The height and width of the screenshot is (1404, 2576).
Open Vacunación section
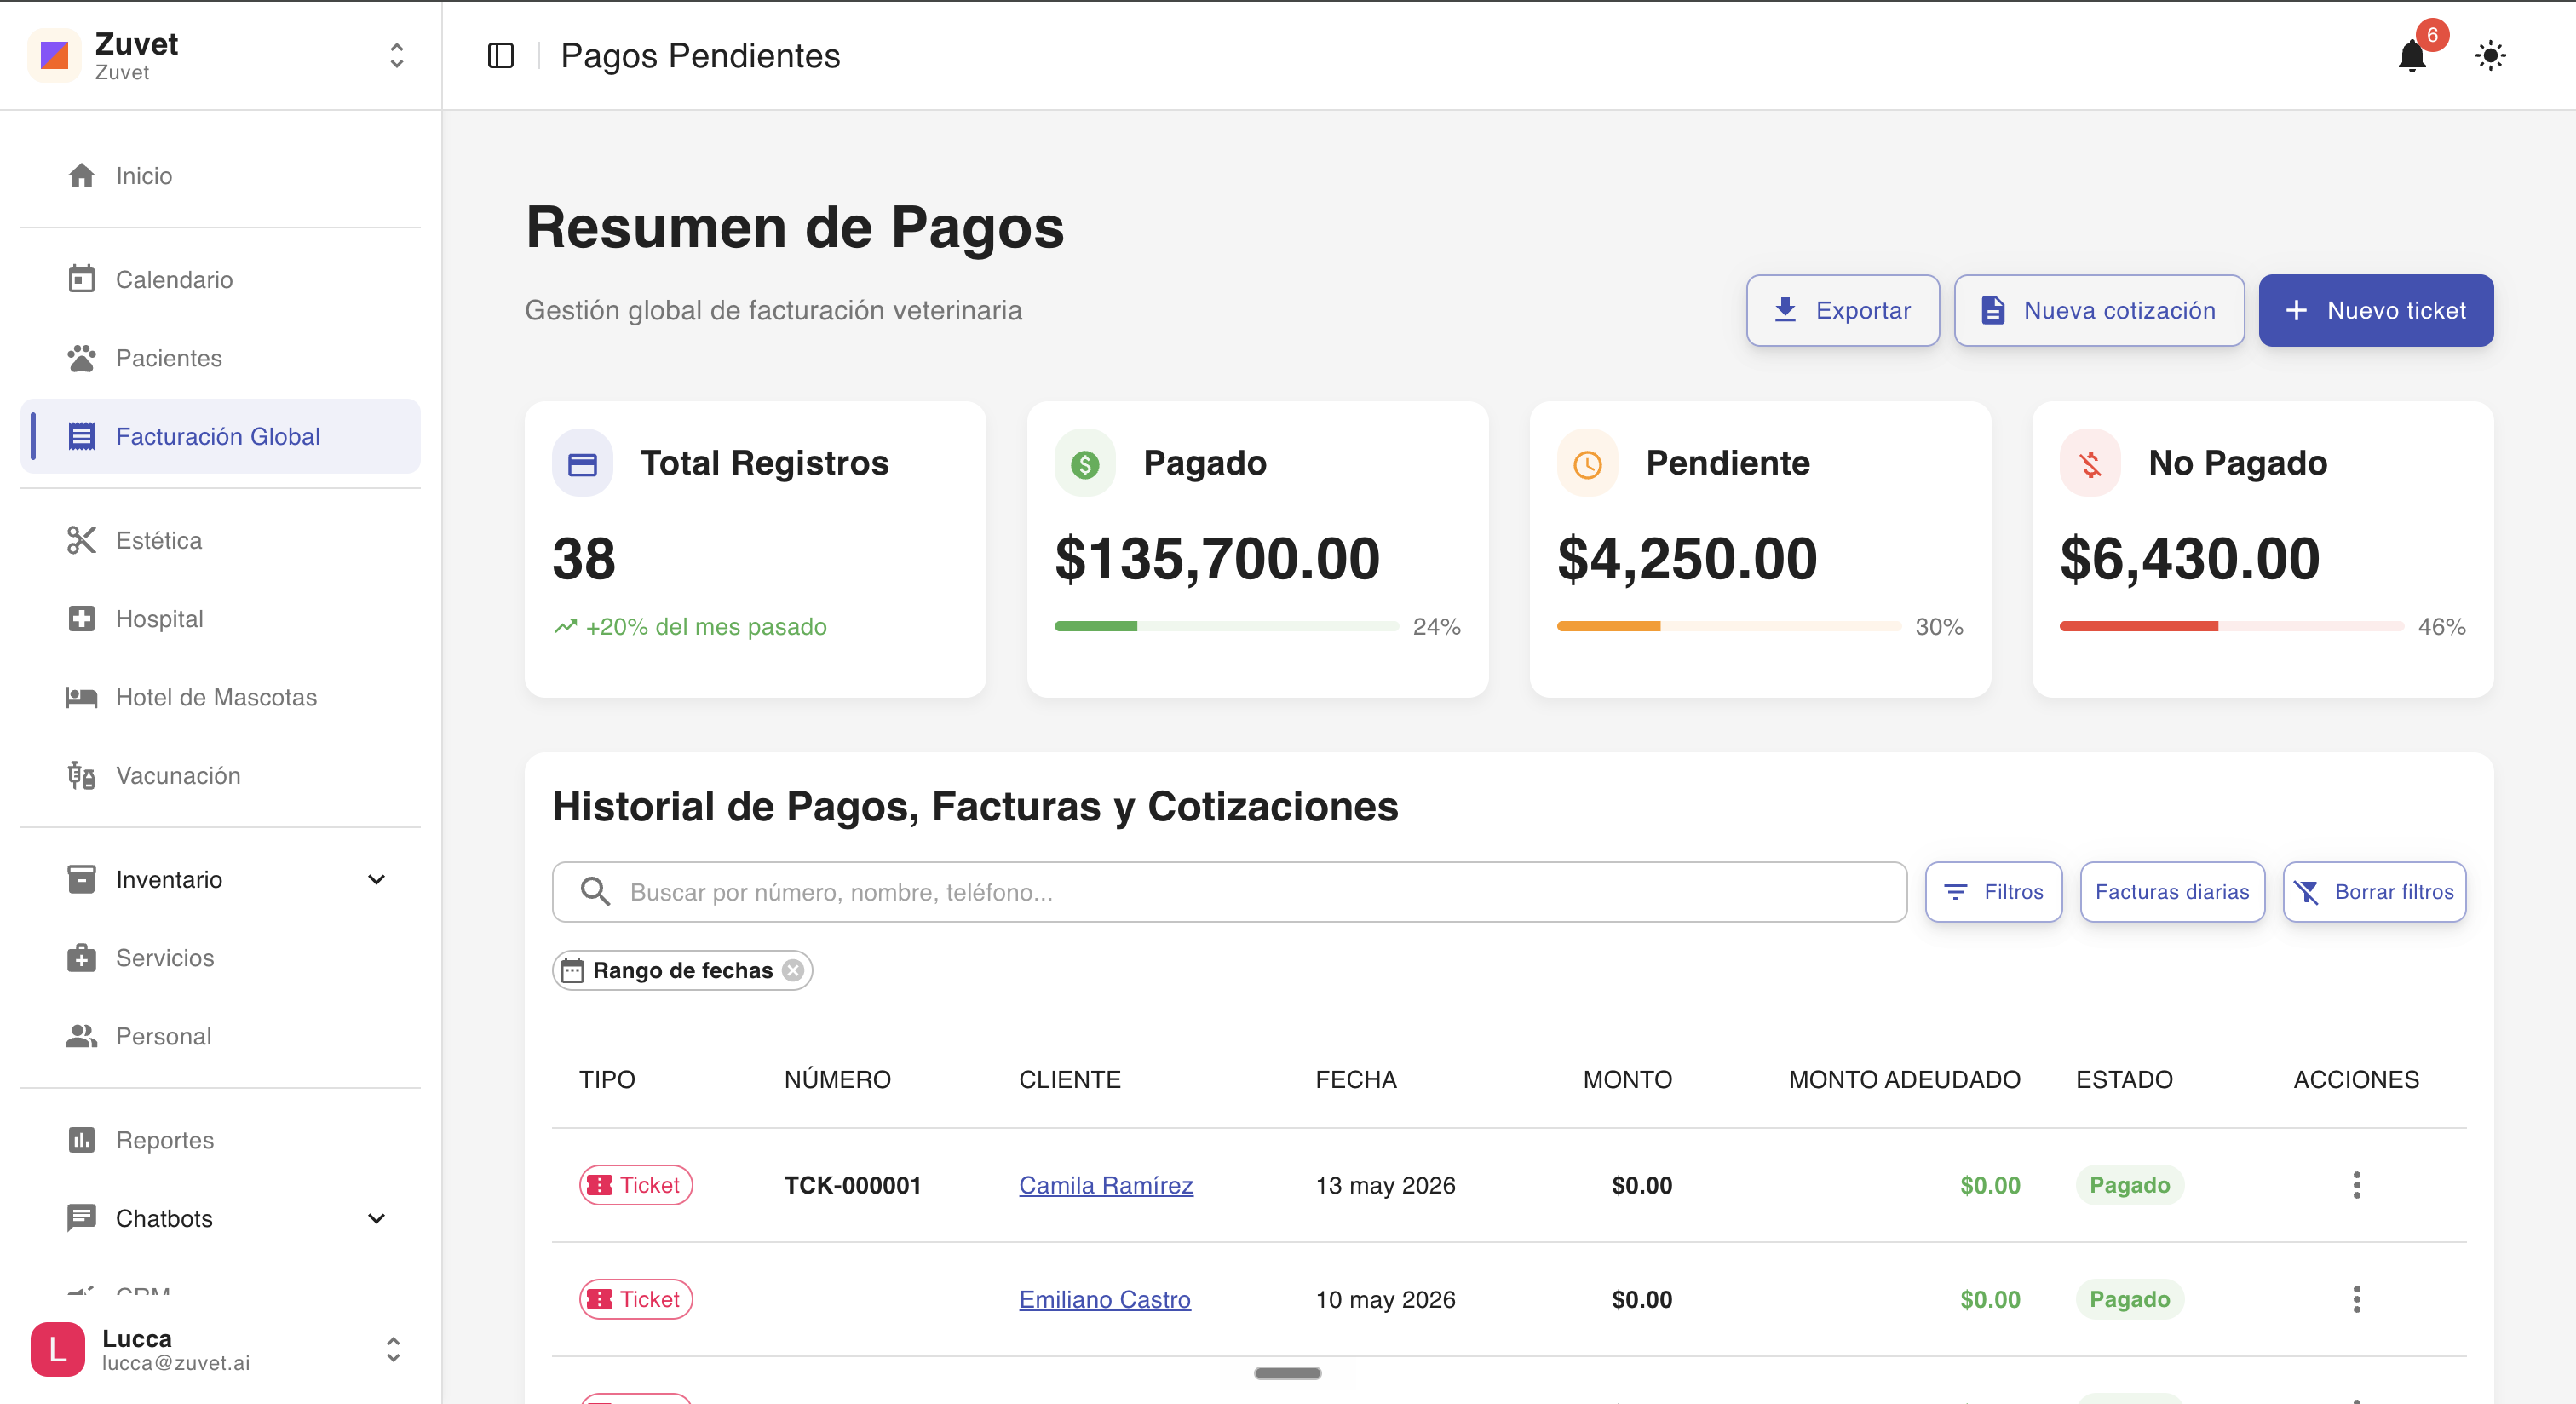click(220, 775)
